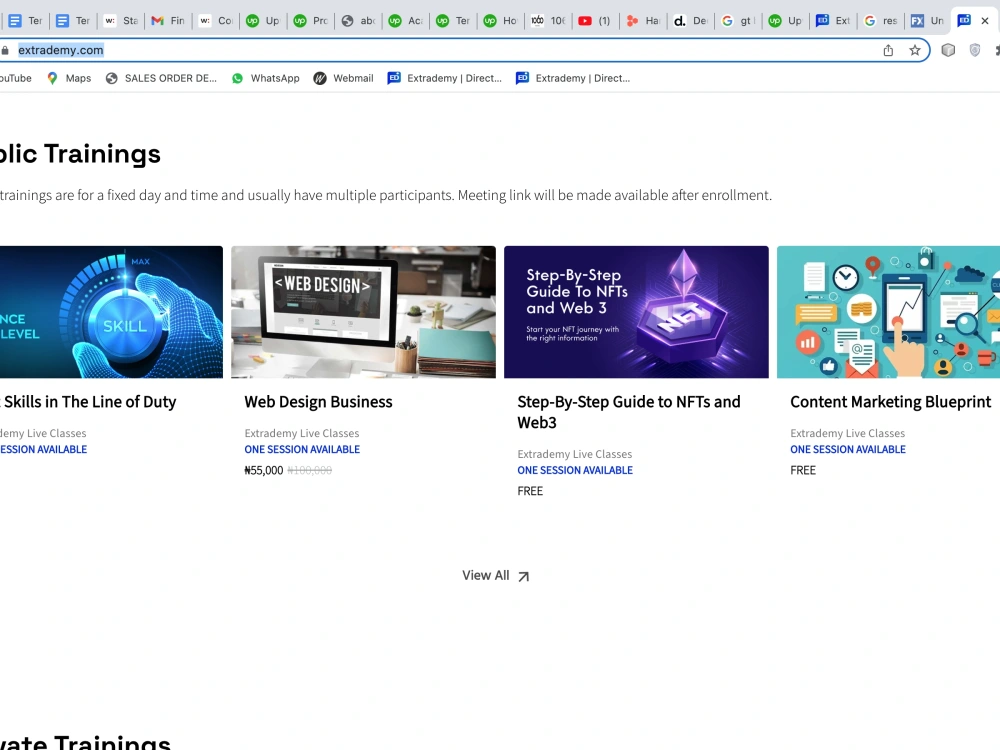Click the share page icon in address bar

(888, 50)
